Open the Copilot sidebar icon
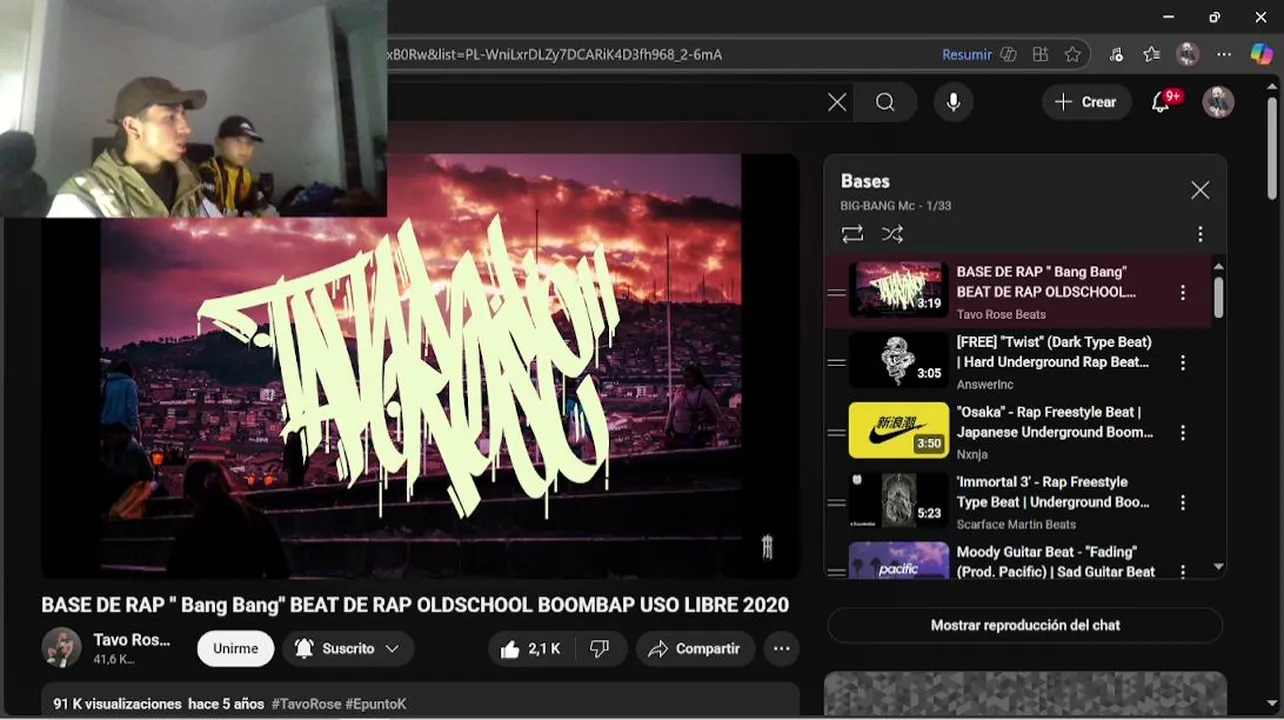 click(1262, 54)
